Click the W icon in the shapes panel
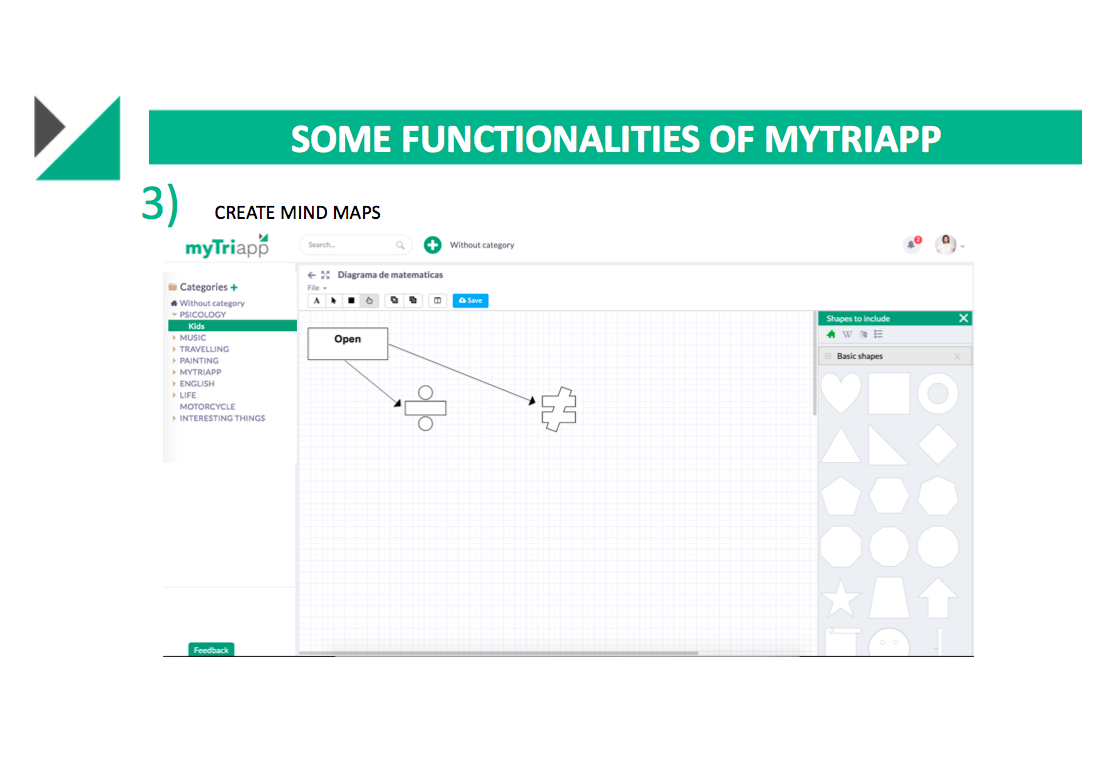The width and height of the screenshot is (1095, 774). (847, 335)
